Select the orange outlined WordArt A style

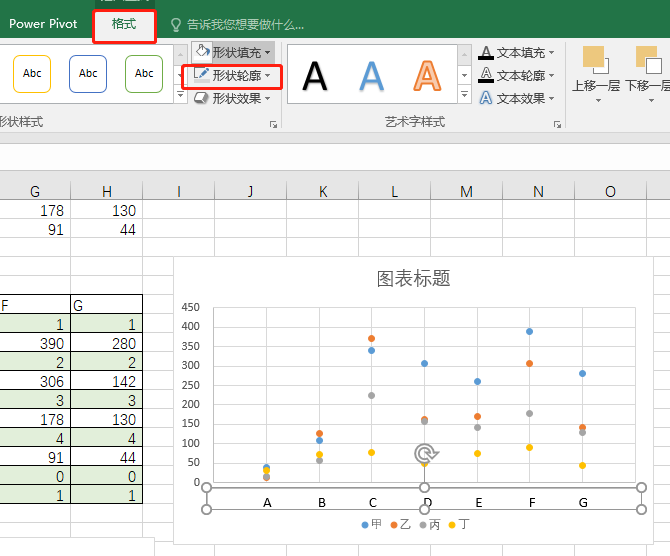(x=428, y=75)
